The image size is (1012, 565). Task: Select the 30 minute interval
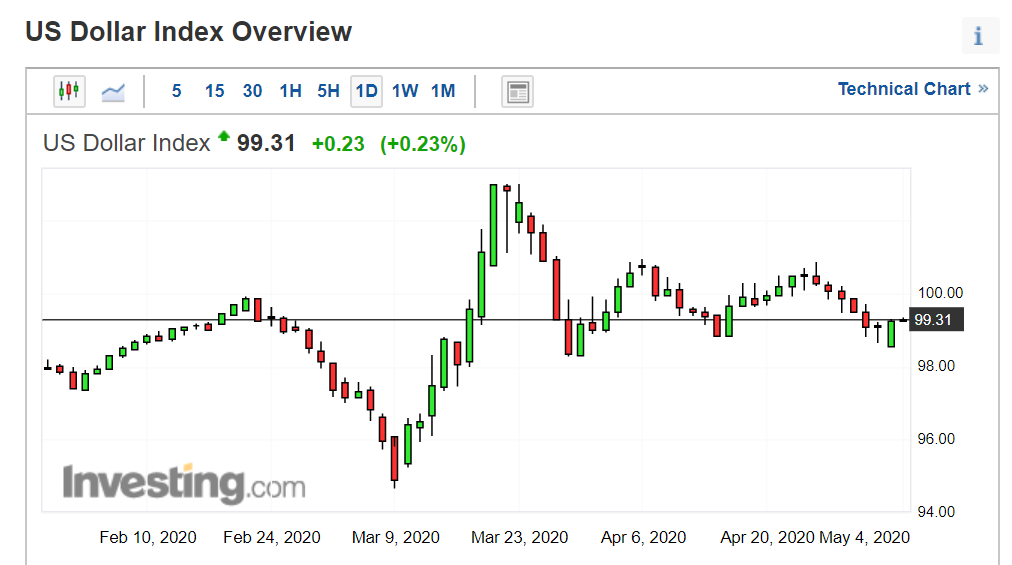tap(252, 91)
